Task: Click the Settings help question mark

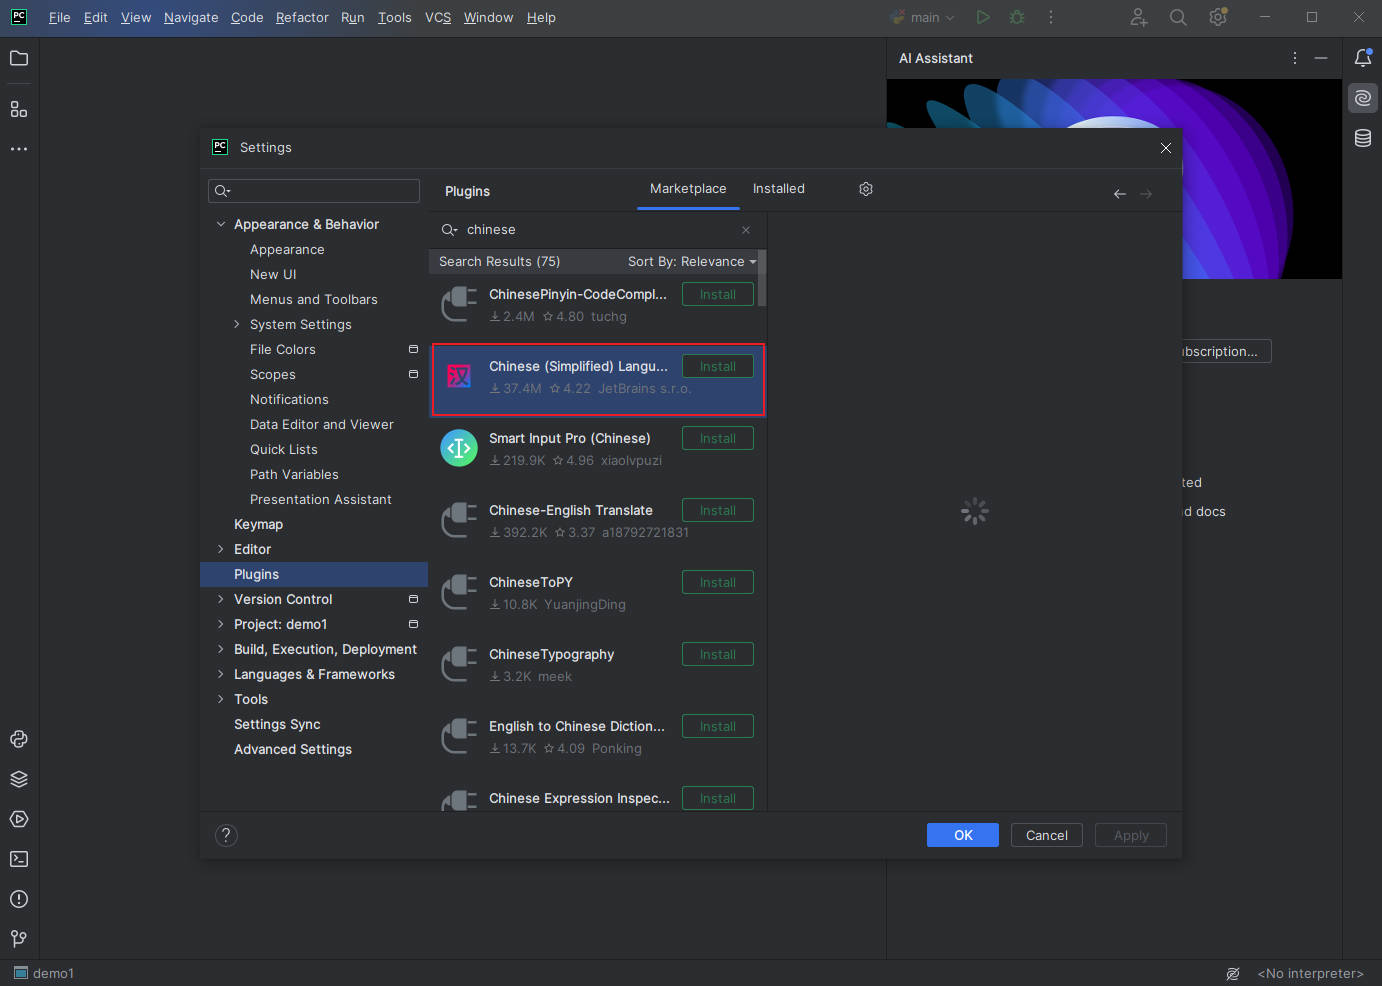Action: coord(226,835)
